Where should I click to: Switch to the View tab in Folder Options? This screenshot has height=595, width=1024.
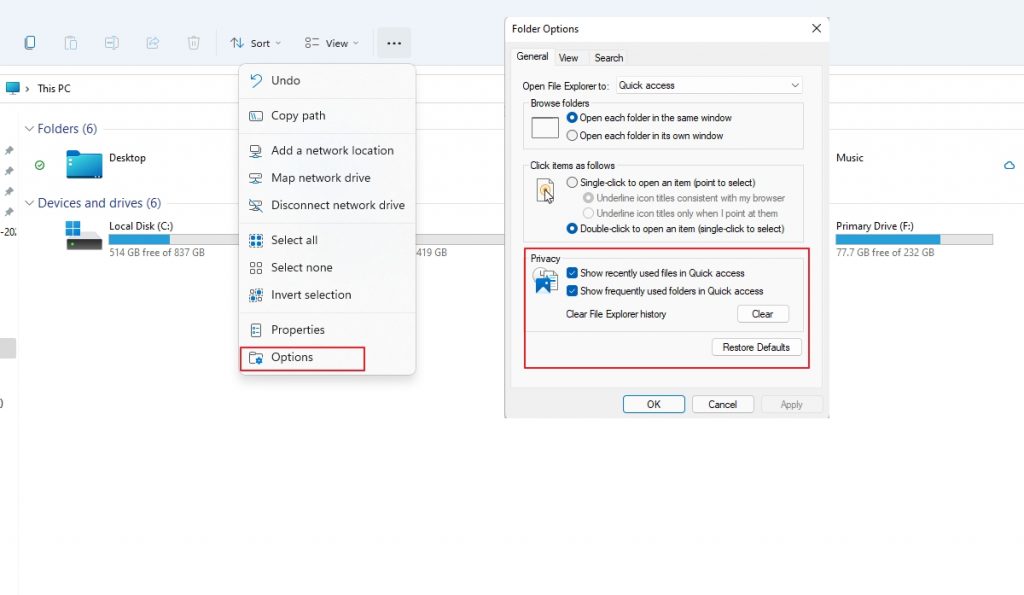pyautogui.click(x=569, y=57)
